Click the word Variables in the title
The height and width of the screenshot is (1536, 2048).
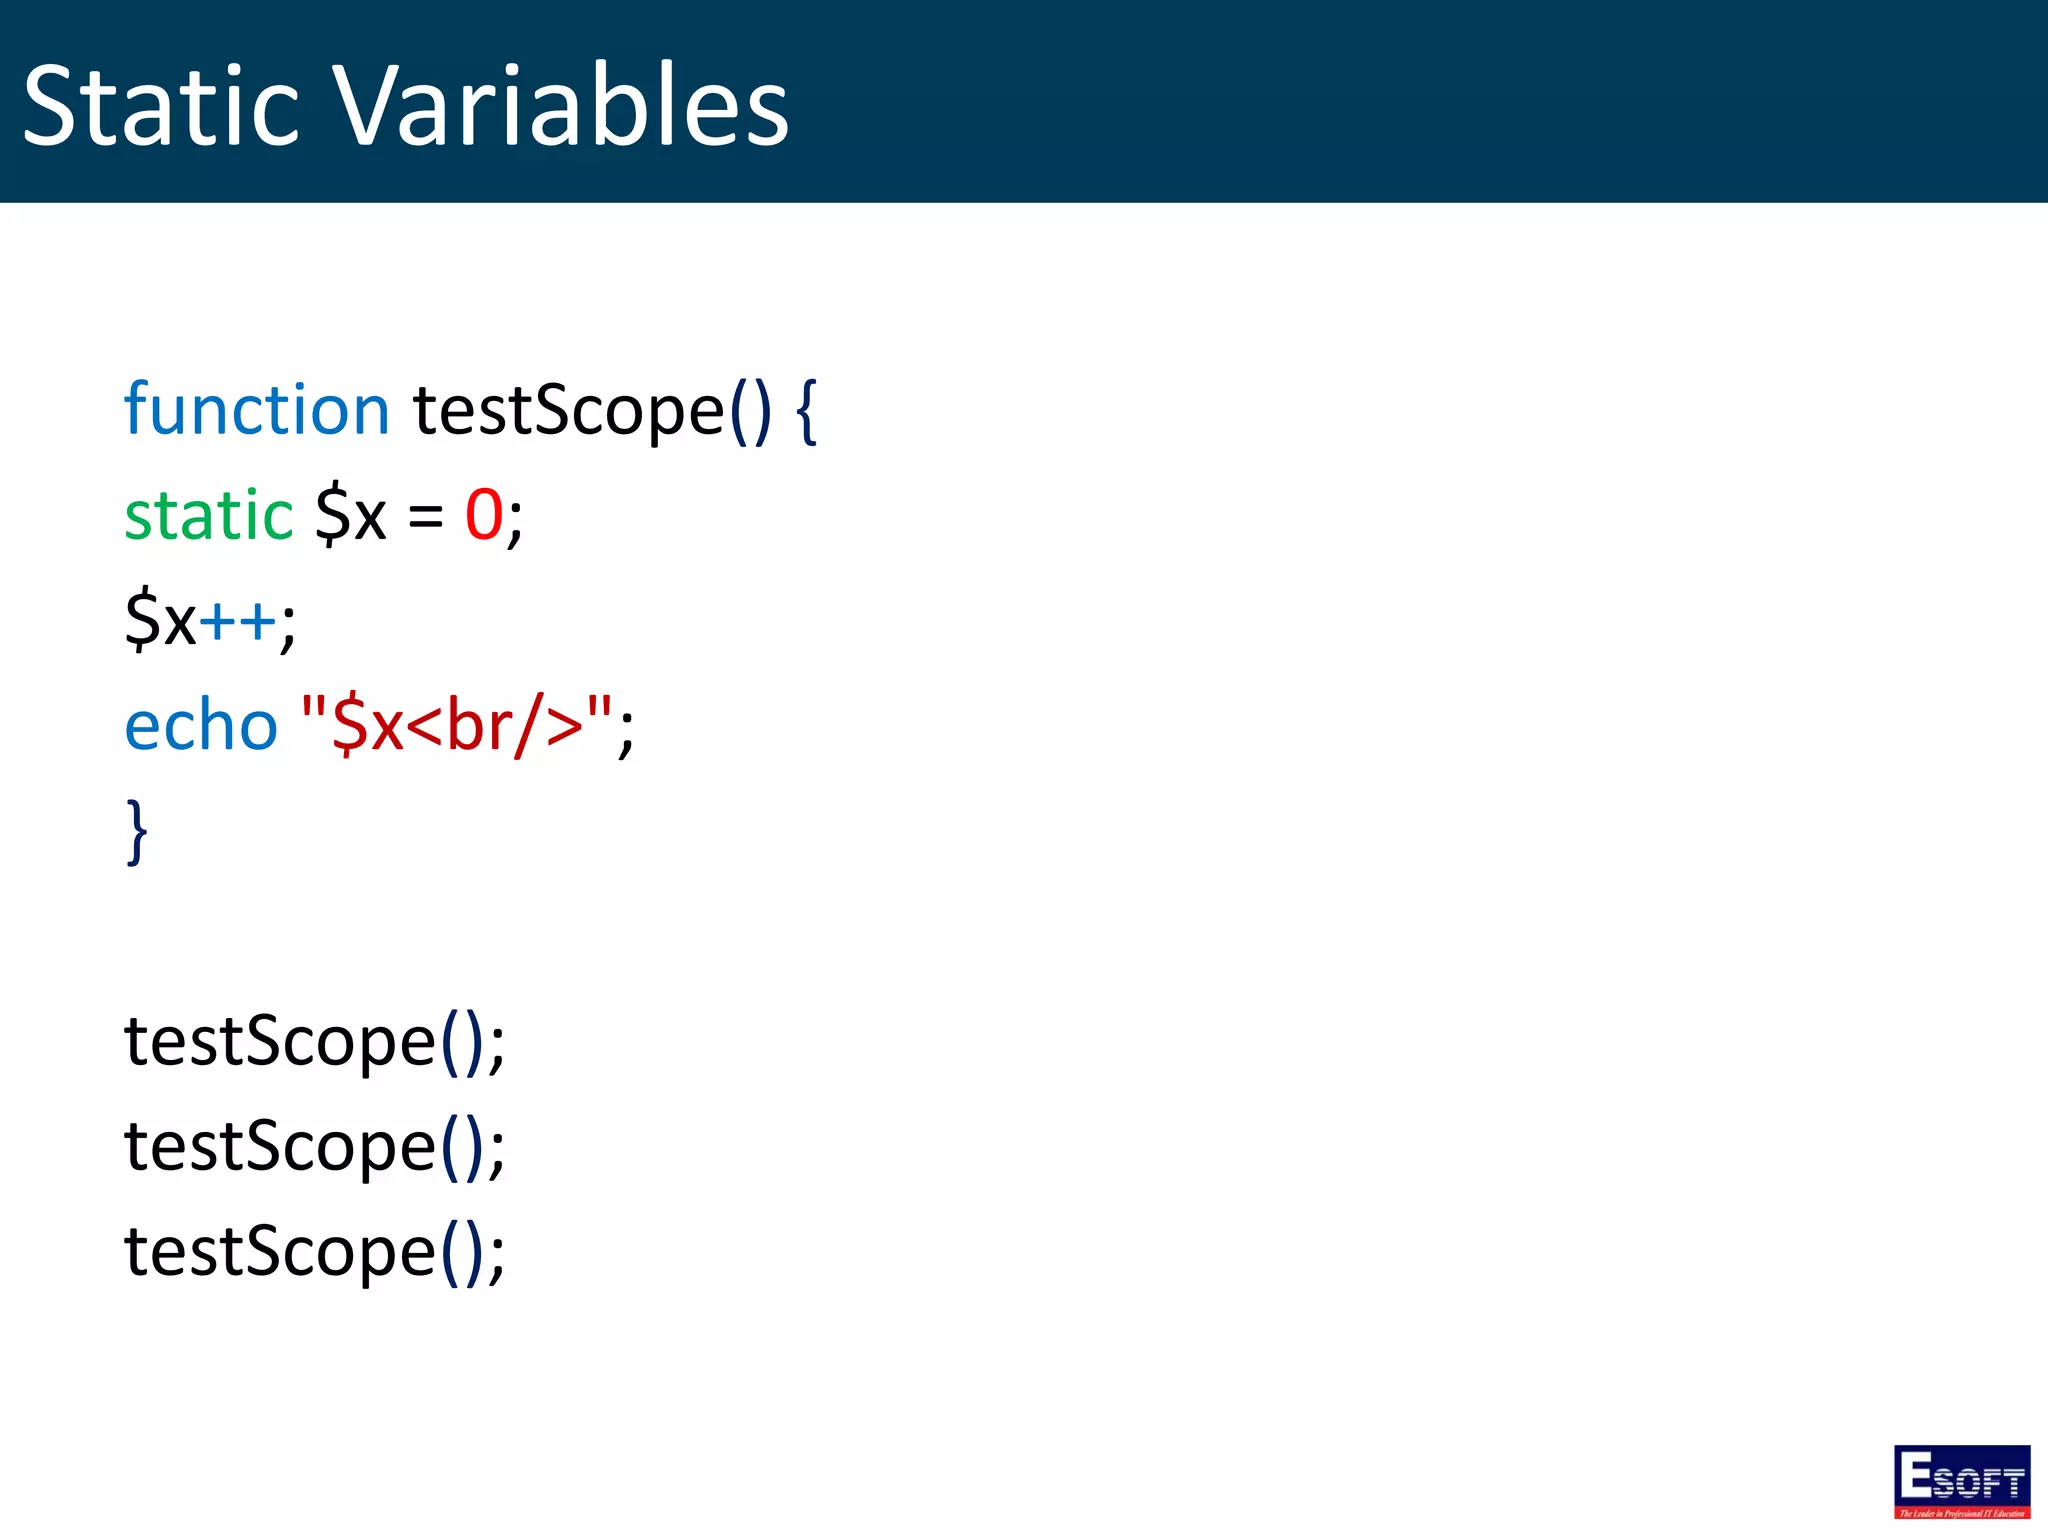point(560,106)
